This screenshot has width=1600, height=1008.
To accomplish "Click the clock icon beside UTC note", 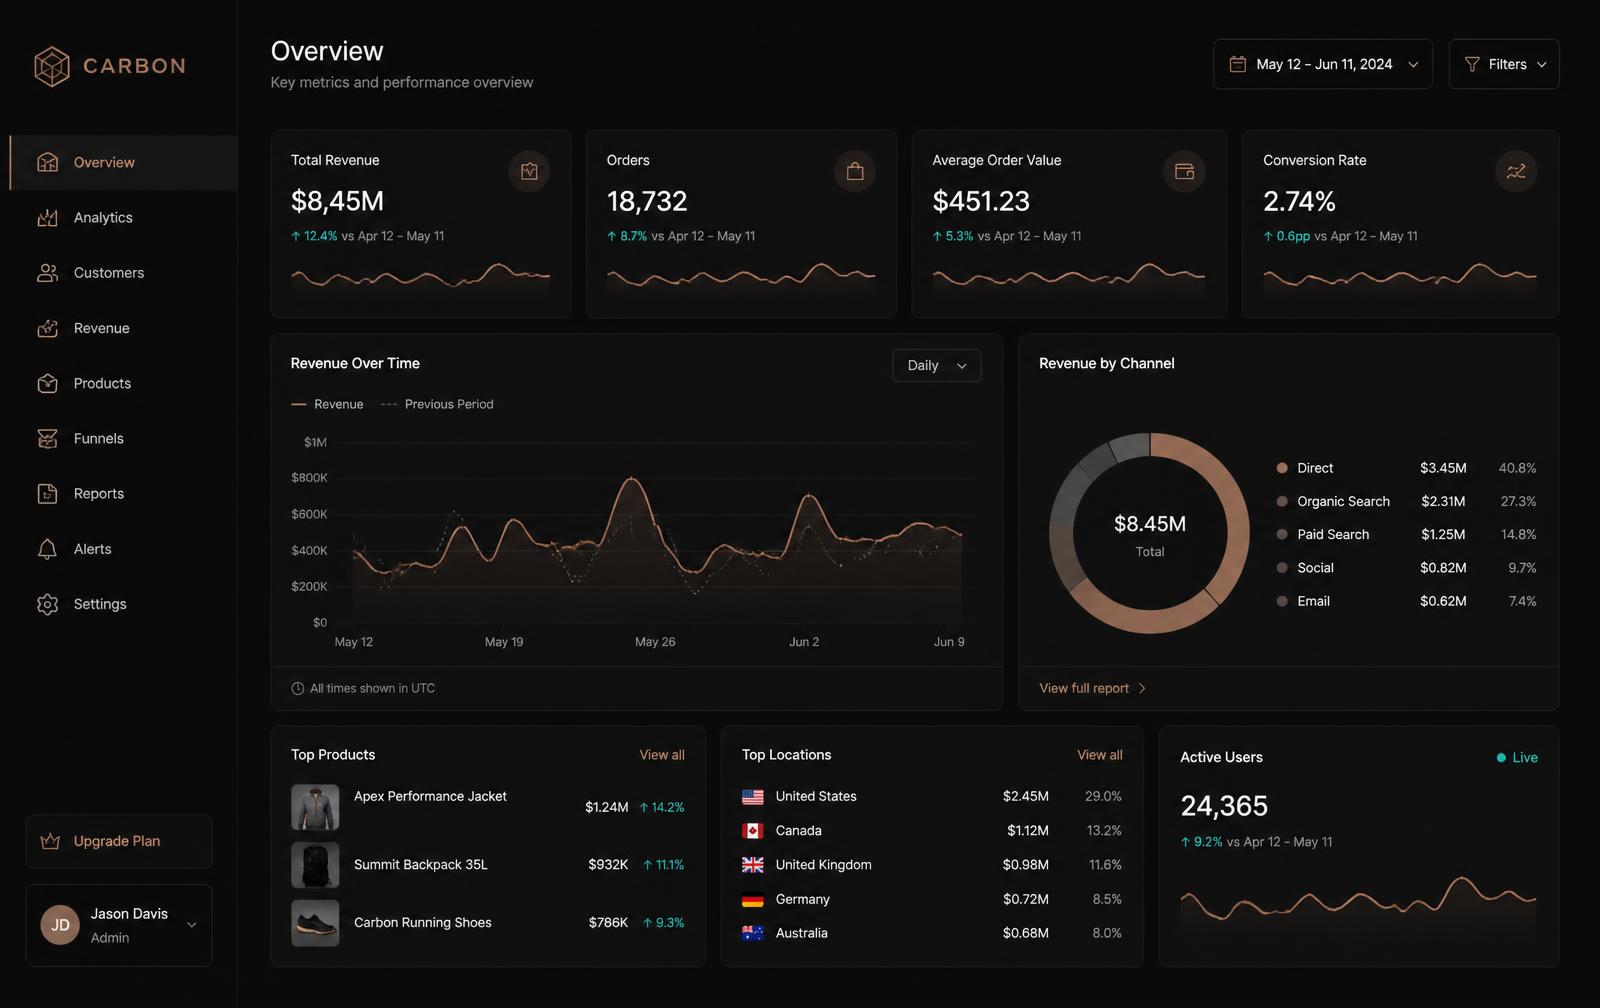I will [297, 688].
